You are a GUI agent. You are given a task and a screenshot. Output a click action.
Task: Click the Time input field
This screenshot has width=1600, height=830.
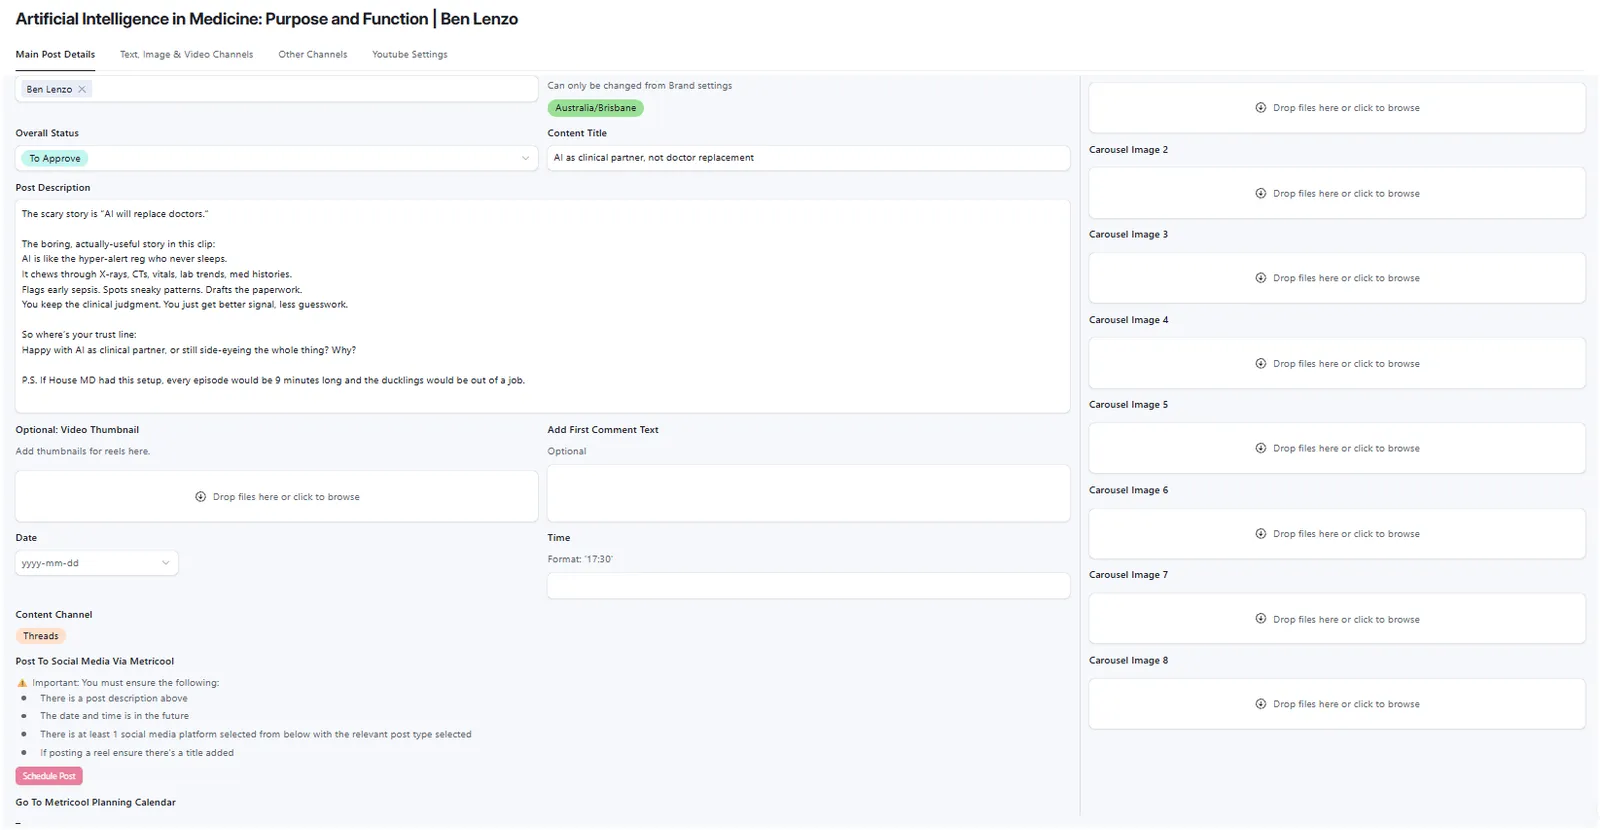(x=808, y=586)
